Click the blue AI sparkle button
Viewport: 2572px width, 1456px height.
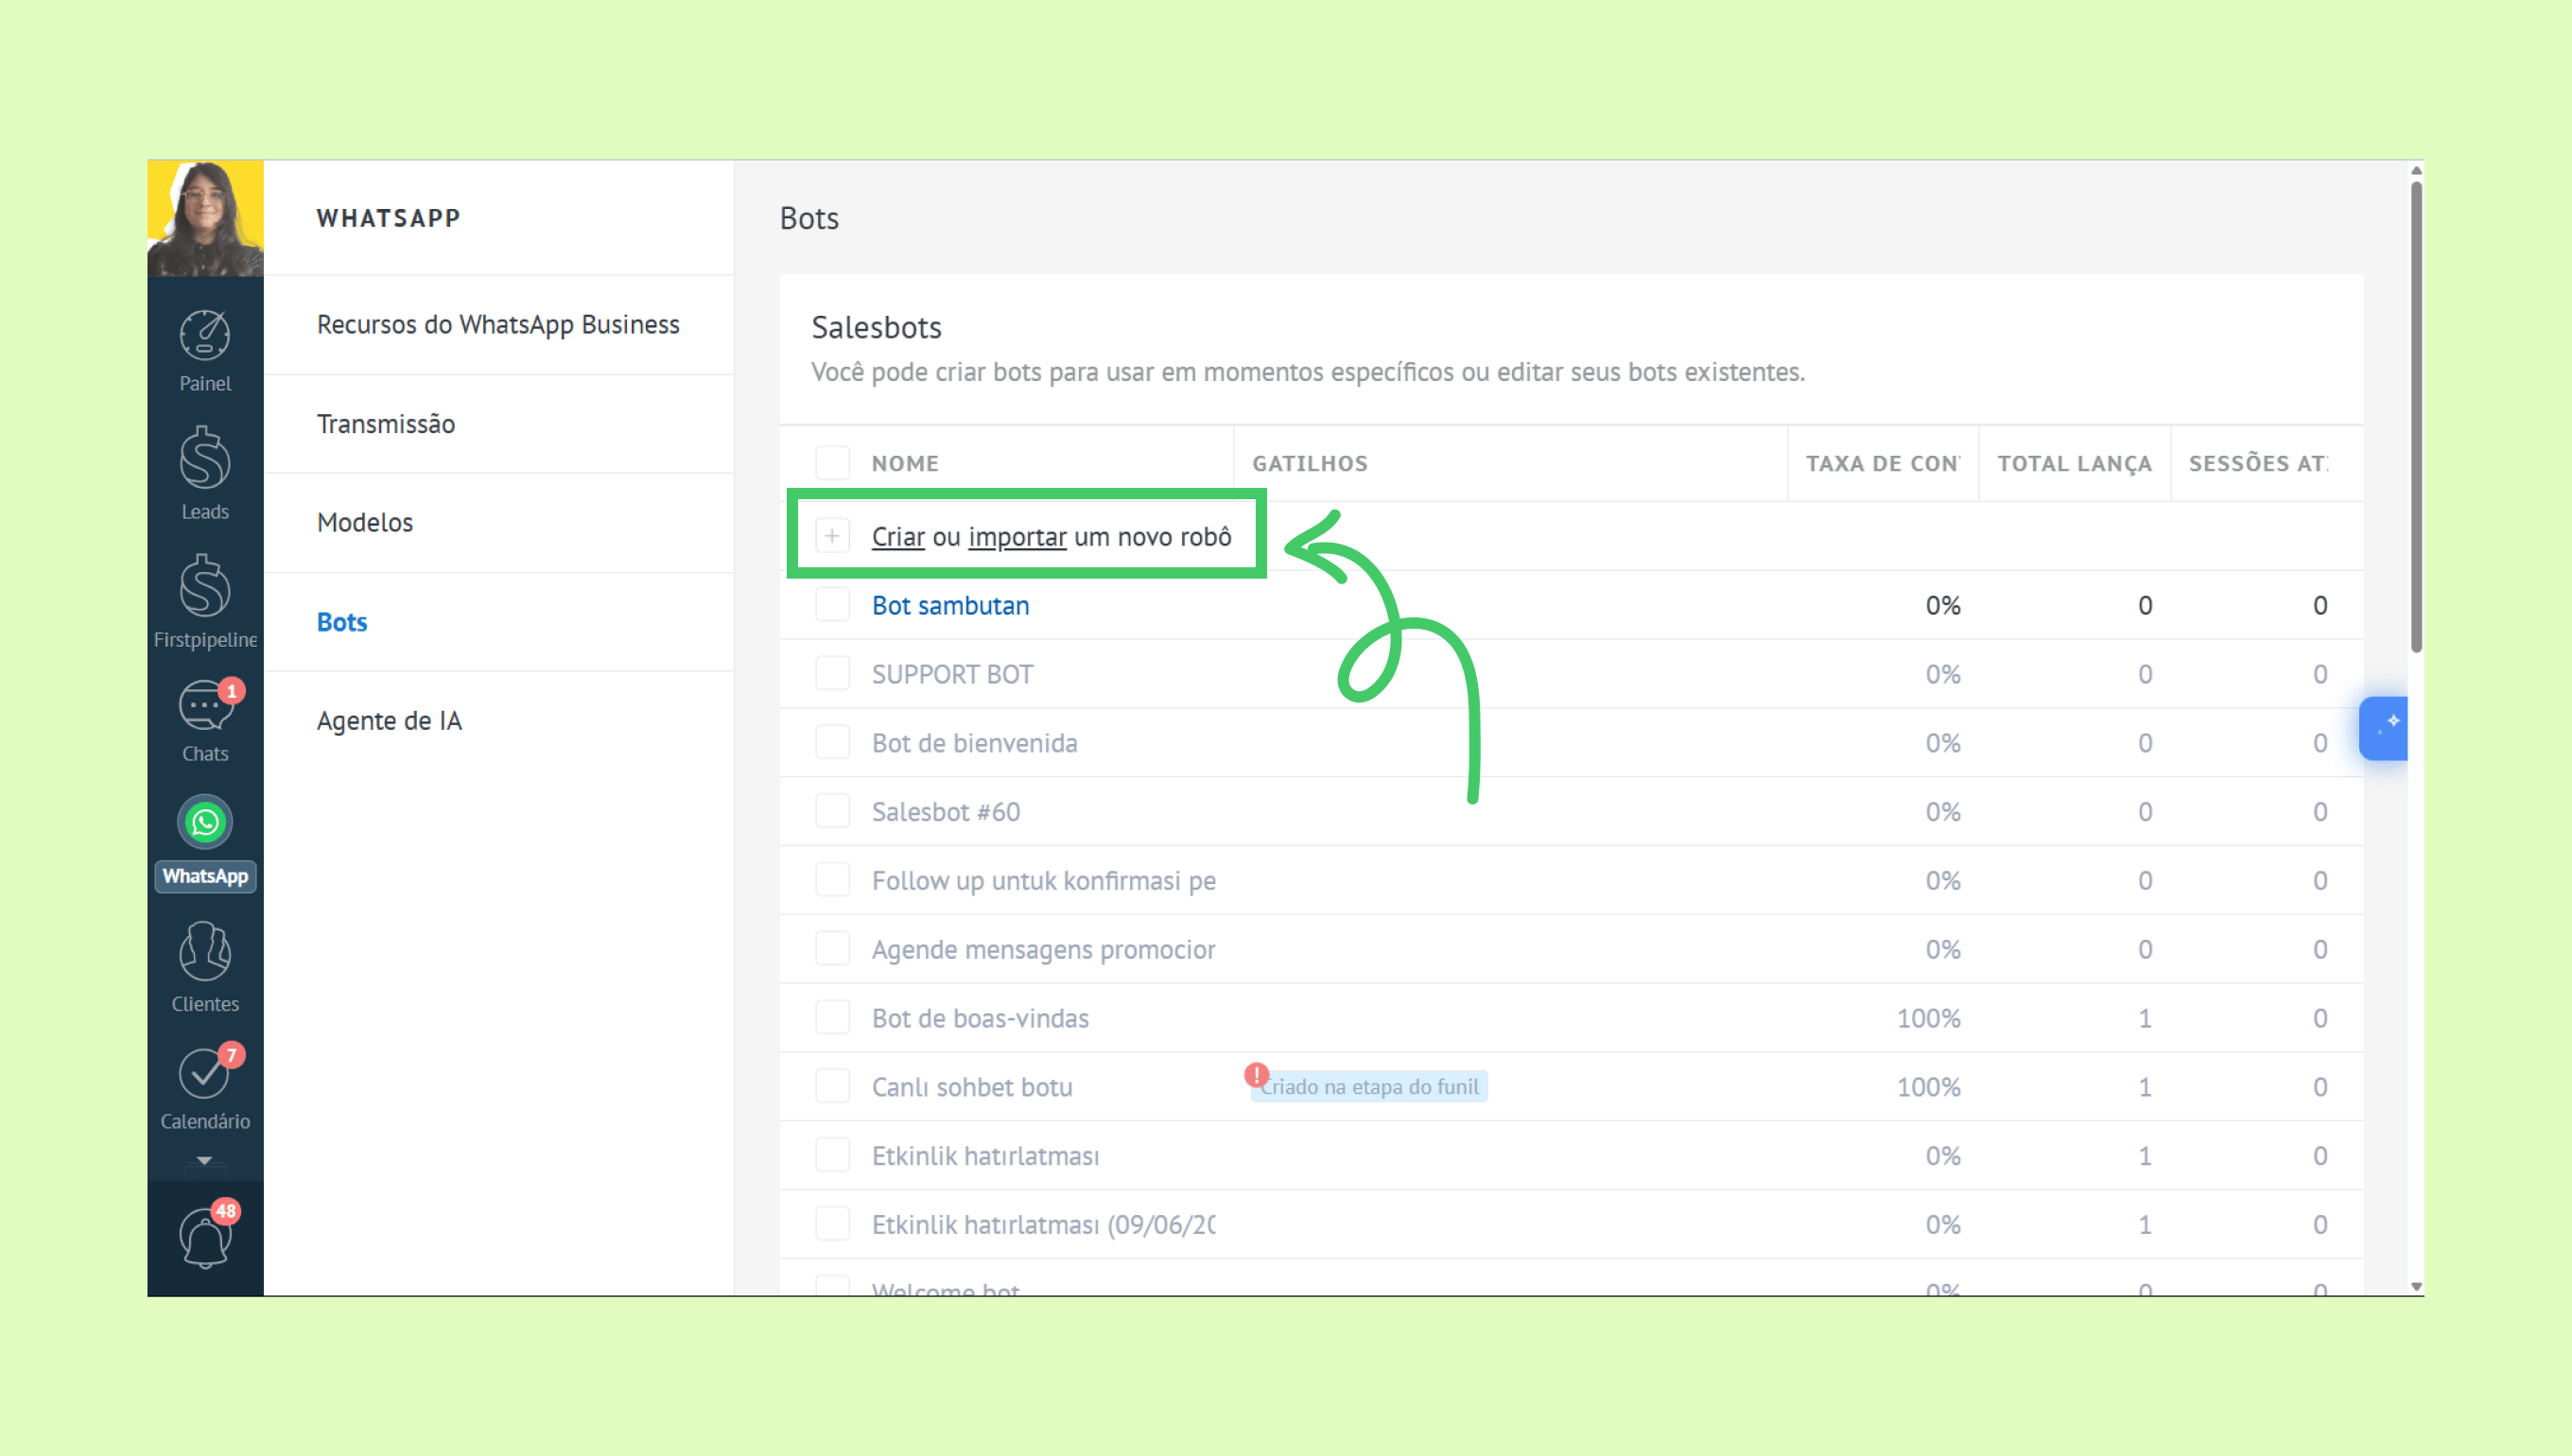pyautogui.click(x=2386, y=727)
